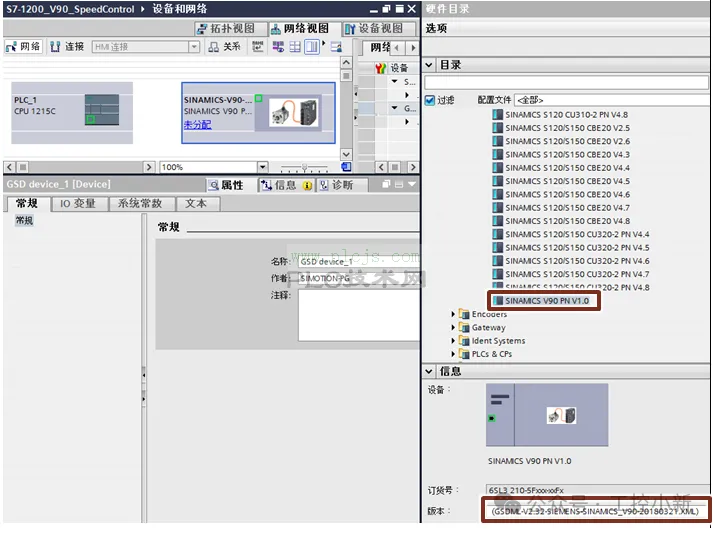Collapse the 信息 (Information) section

click(429, 372)
